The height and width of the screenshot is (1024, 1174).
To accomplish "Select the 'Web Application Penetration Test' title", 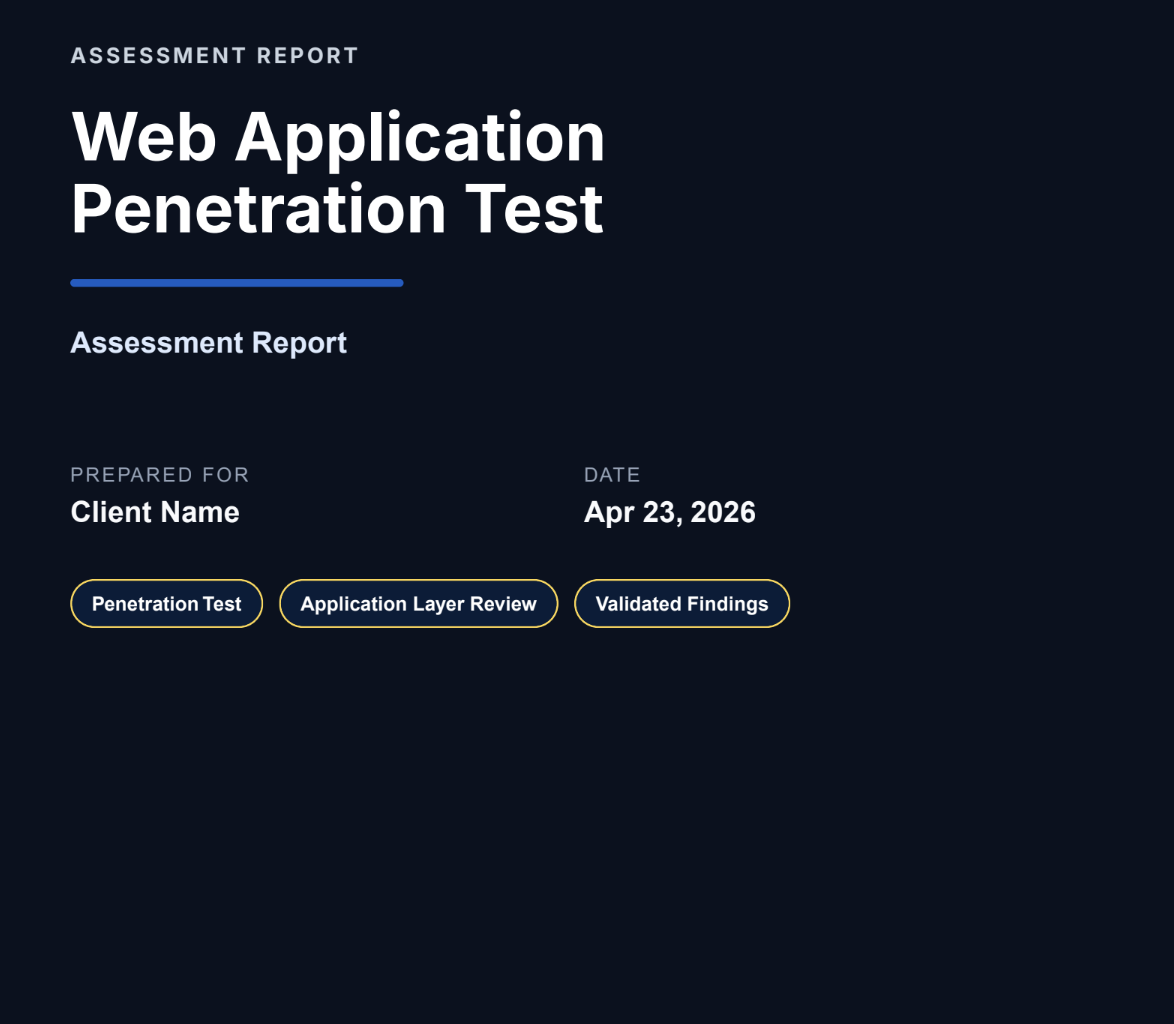I will coord(338,173).
